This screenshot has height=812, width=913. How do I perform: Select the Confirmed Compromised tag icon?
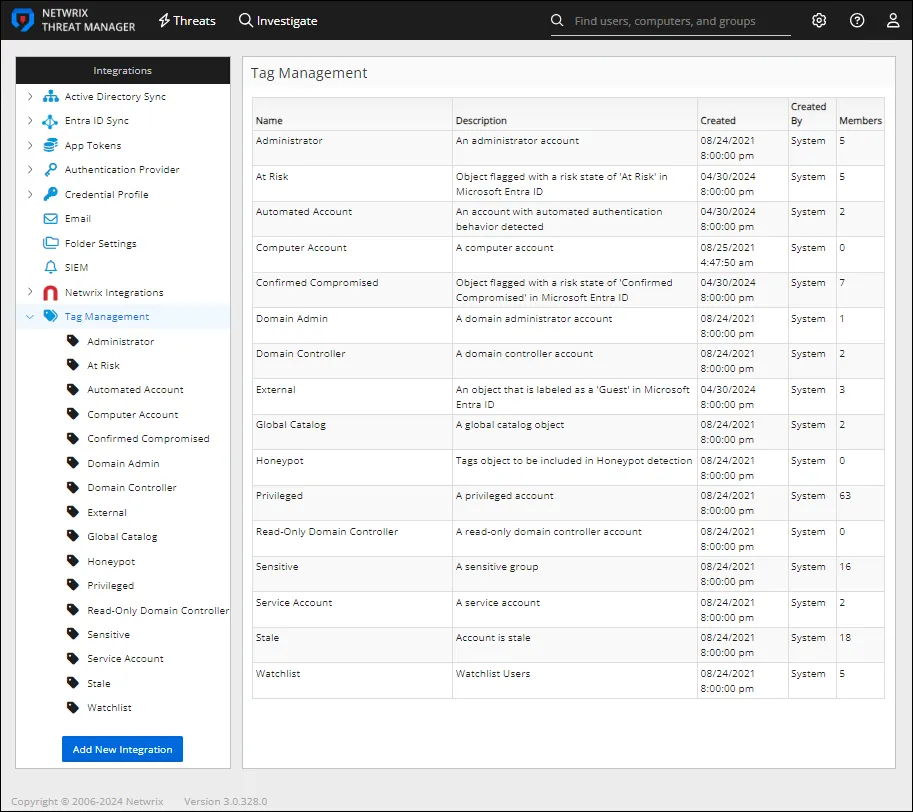73,438
